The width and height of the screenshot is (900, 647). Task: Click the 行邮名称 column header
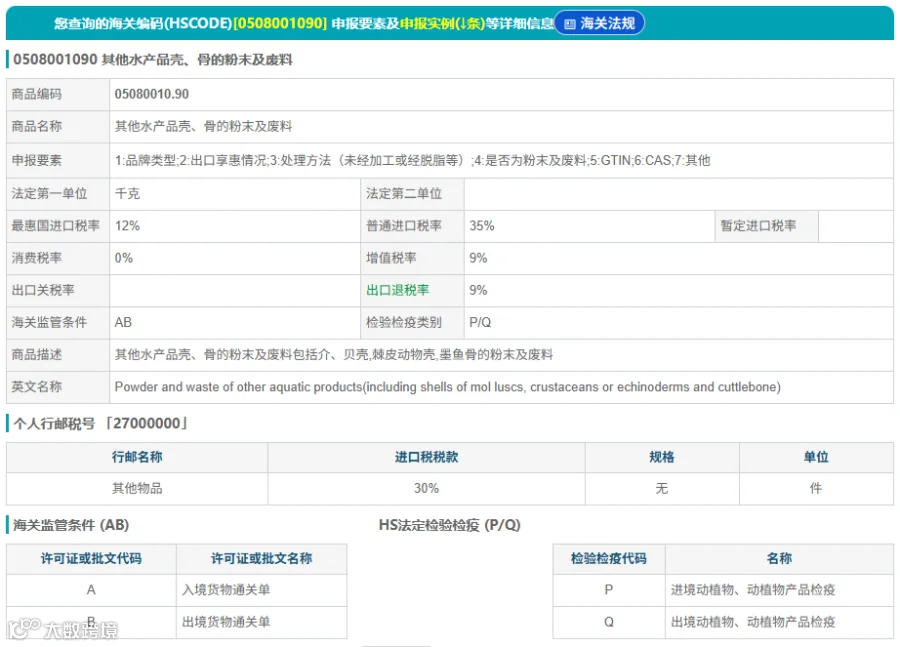tap(137, 457)
